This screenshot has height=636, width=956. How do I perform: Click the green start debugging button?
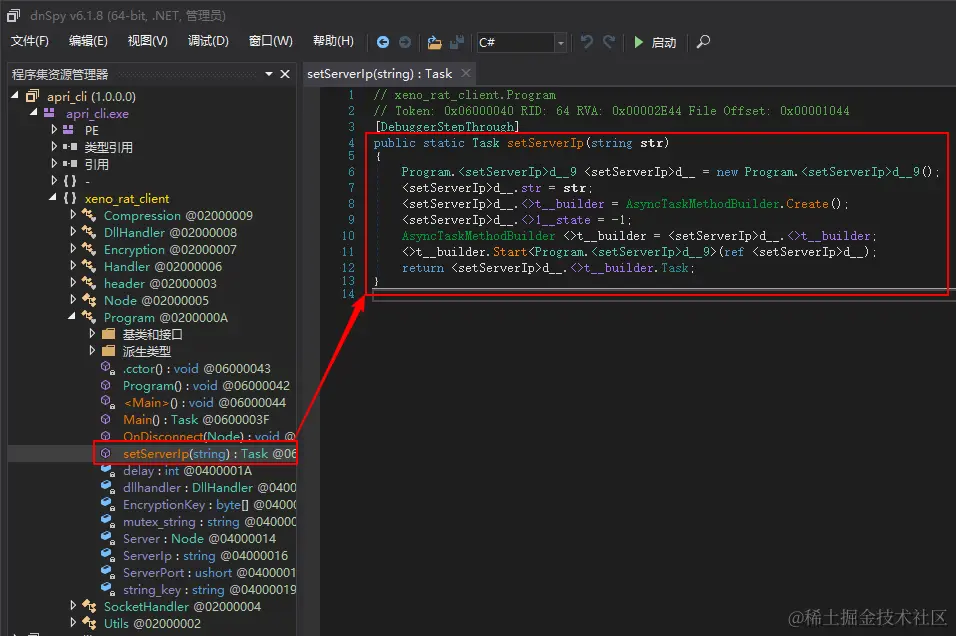655,42
